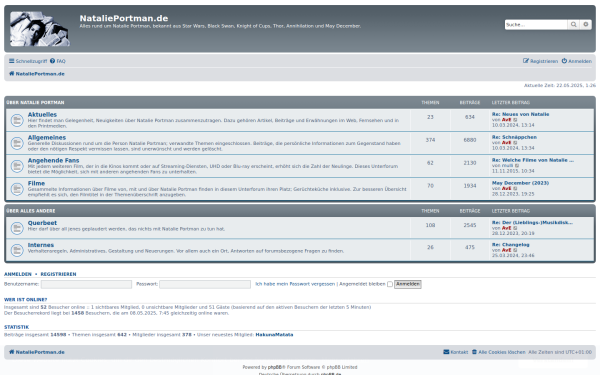Screen dimensions: 600x375
Task: Click the Angehende Fans forum folder icon
Action: pos(17,166)
